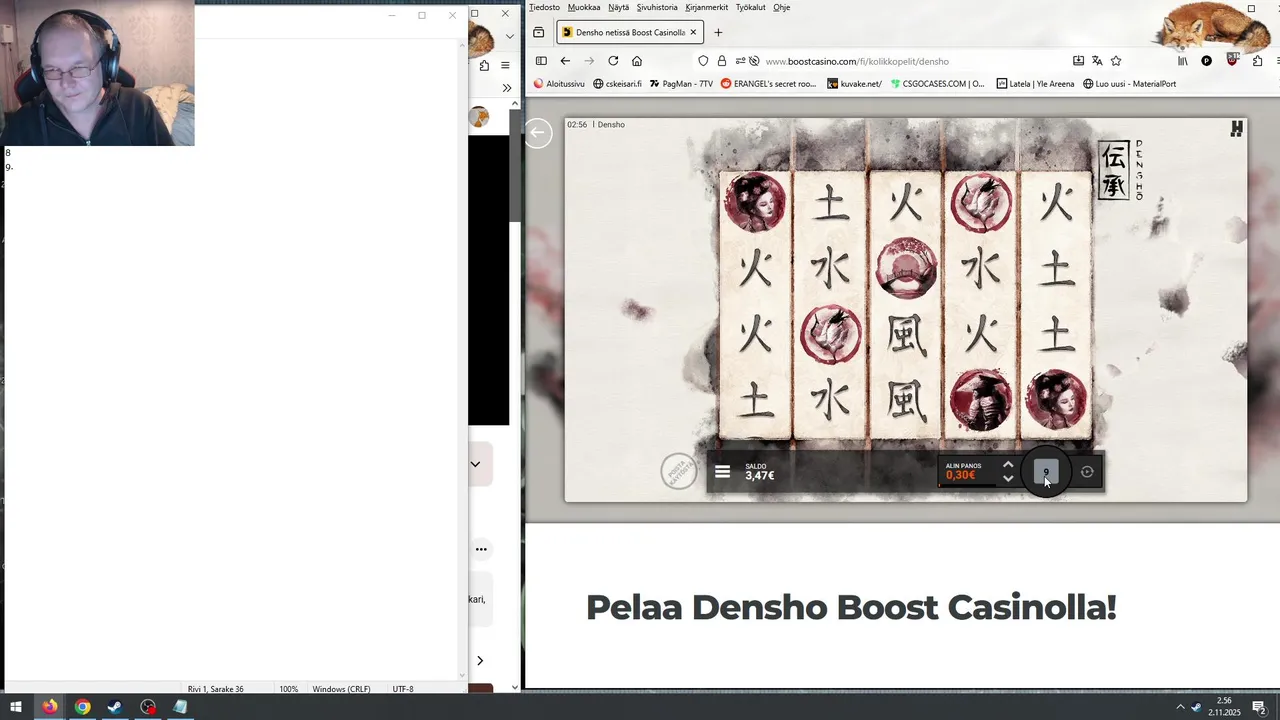
Task: Open the CSGOCASES.COM bookmark
Action: 937,84
